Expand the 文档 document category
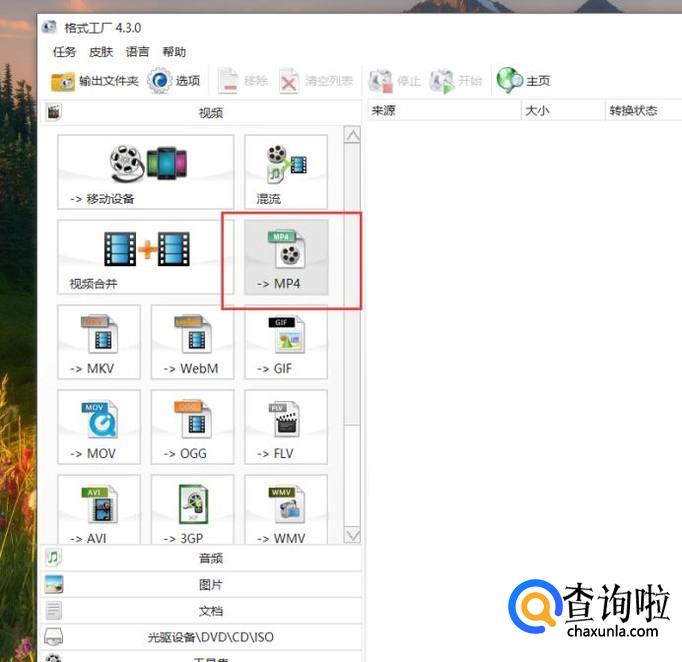This screenshot has height=662, width=682. (x=201, y=611)
